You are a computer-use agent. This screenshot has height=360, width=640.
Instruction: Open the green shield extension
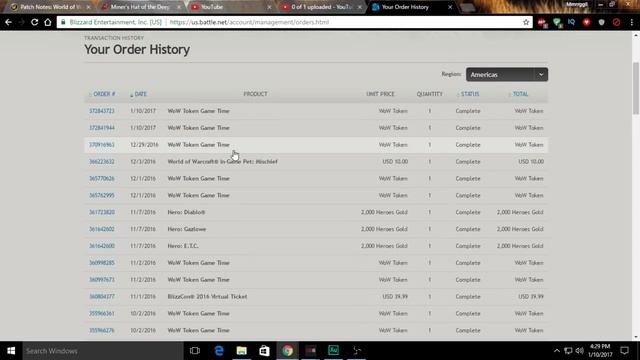(557, 23)
